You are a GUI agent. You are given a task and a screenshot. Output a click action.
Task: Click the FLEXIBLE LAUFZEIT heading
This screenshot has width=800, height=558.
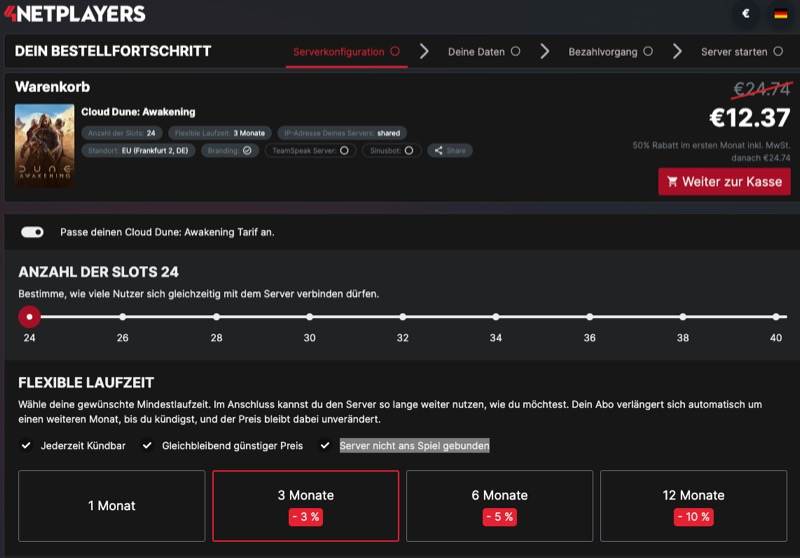tap(86, 383)
